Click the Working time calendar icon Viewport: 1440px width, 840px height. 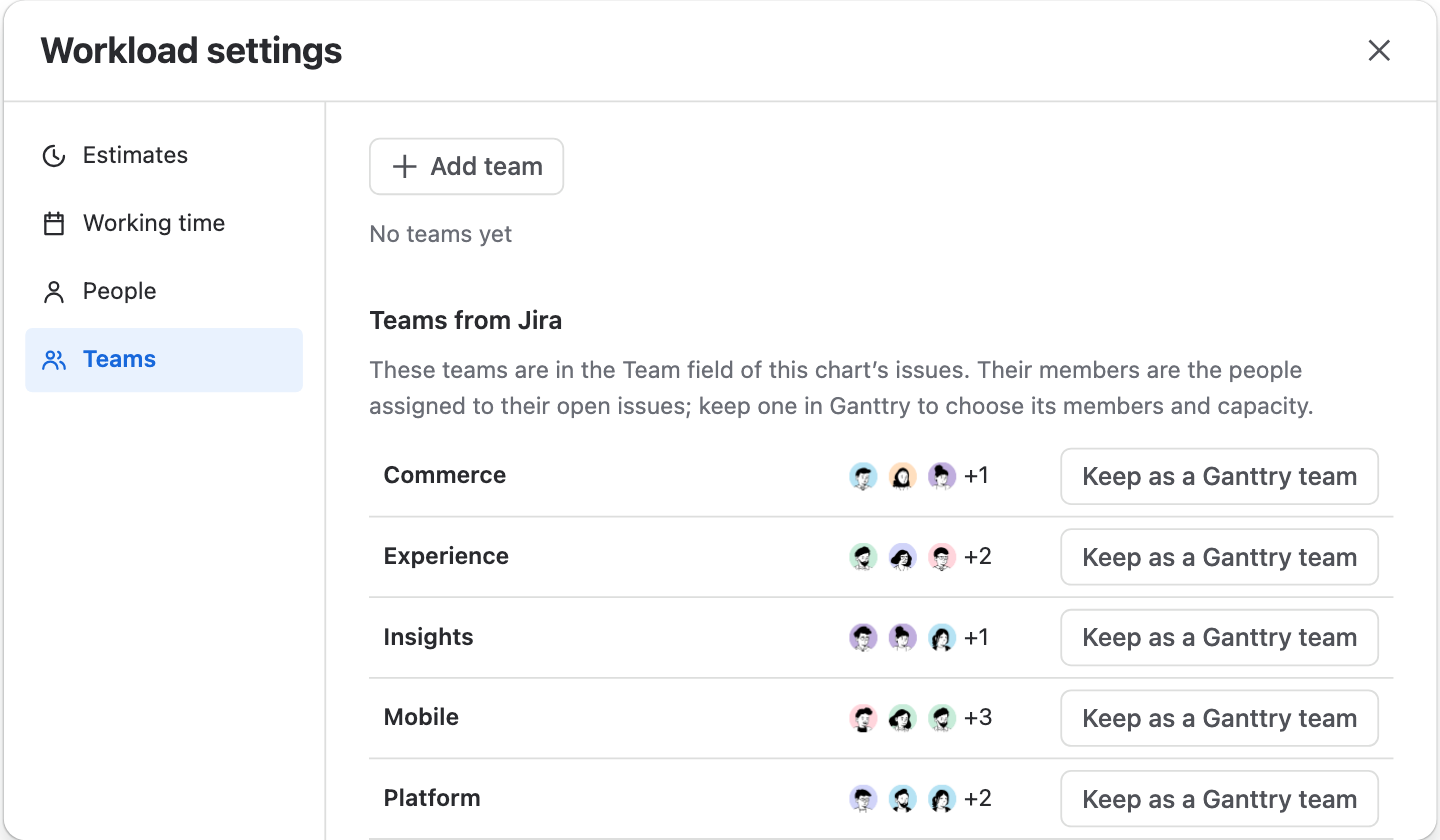54,224
